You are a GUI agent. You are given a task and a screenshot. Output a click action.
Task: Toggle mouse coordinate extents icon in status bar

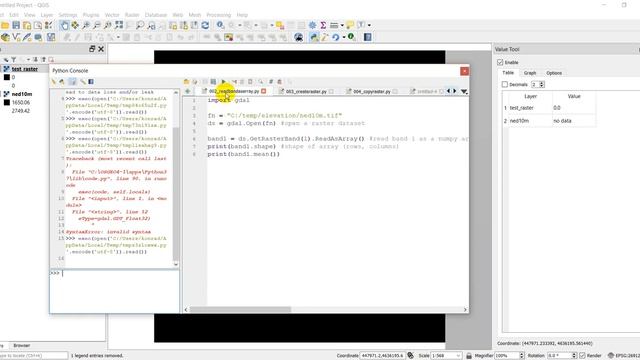click(411, 356)
